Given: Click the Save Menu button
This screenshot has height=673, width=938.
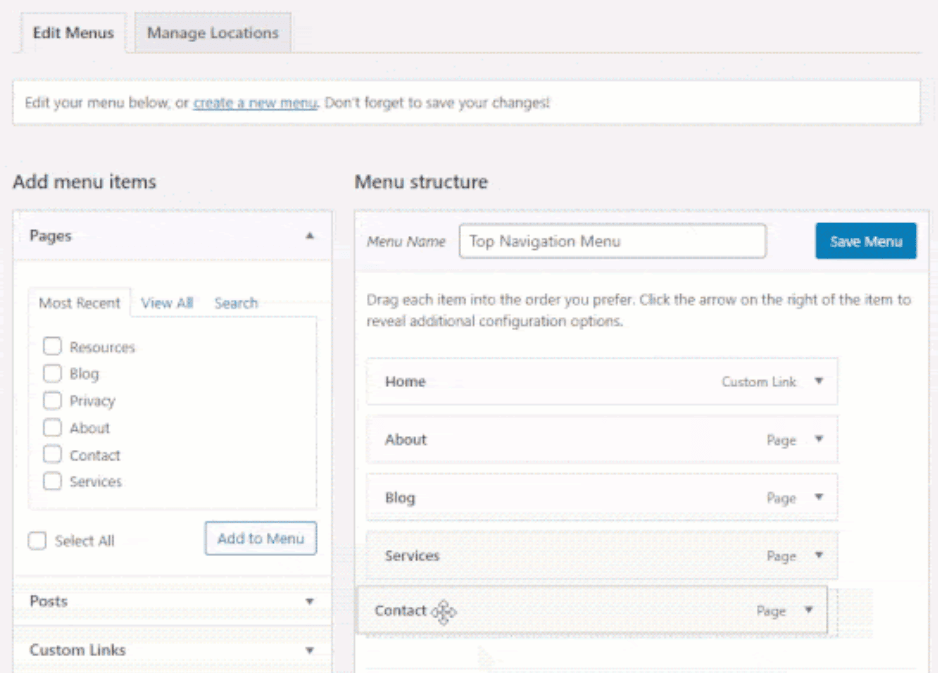Looking at the screenshot, I should (866, 241).
